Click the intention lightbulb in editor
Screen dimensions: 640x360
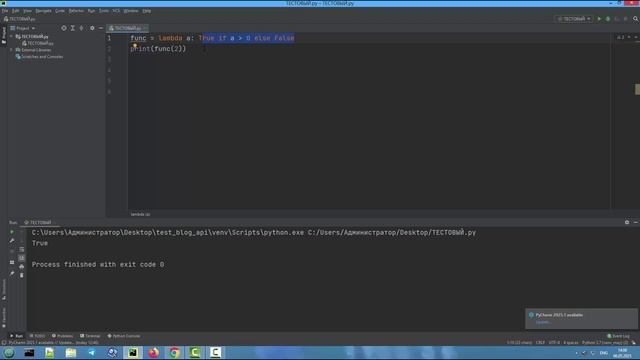(135, 45)
